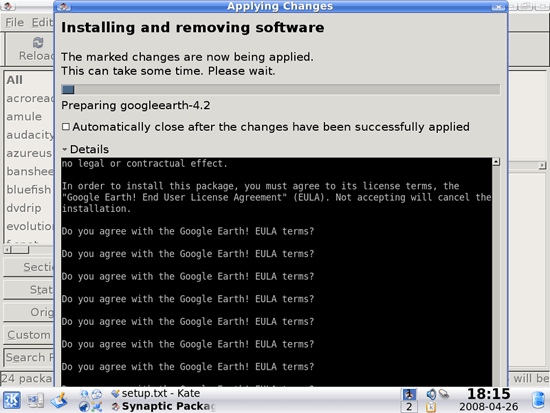Switch to virtual desktop 2

coord(409,407)
